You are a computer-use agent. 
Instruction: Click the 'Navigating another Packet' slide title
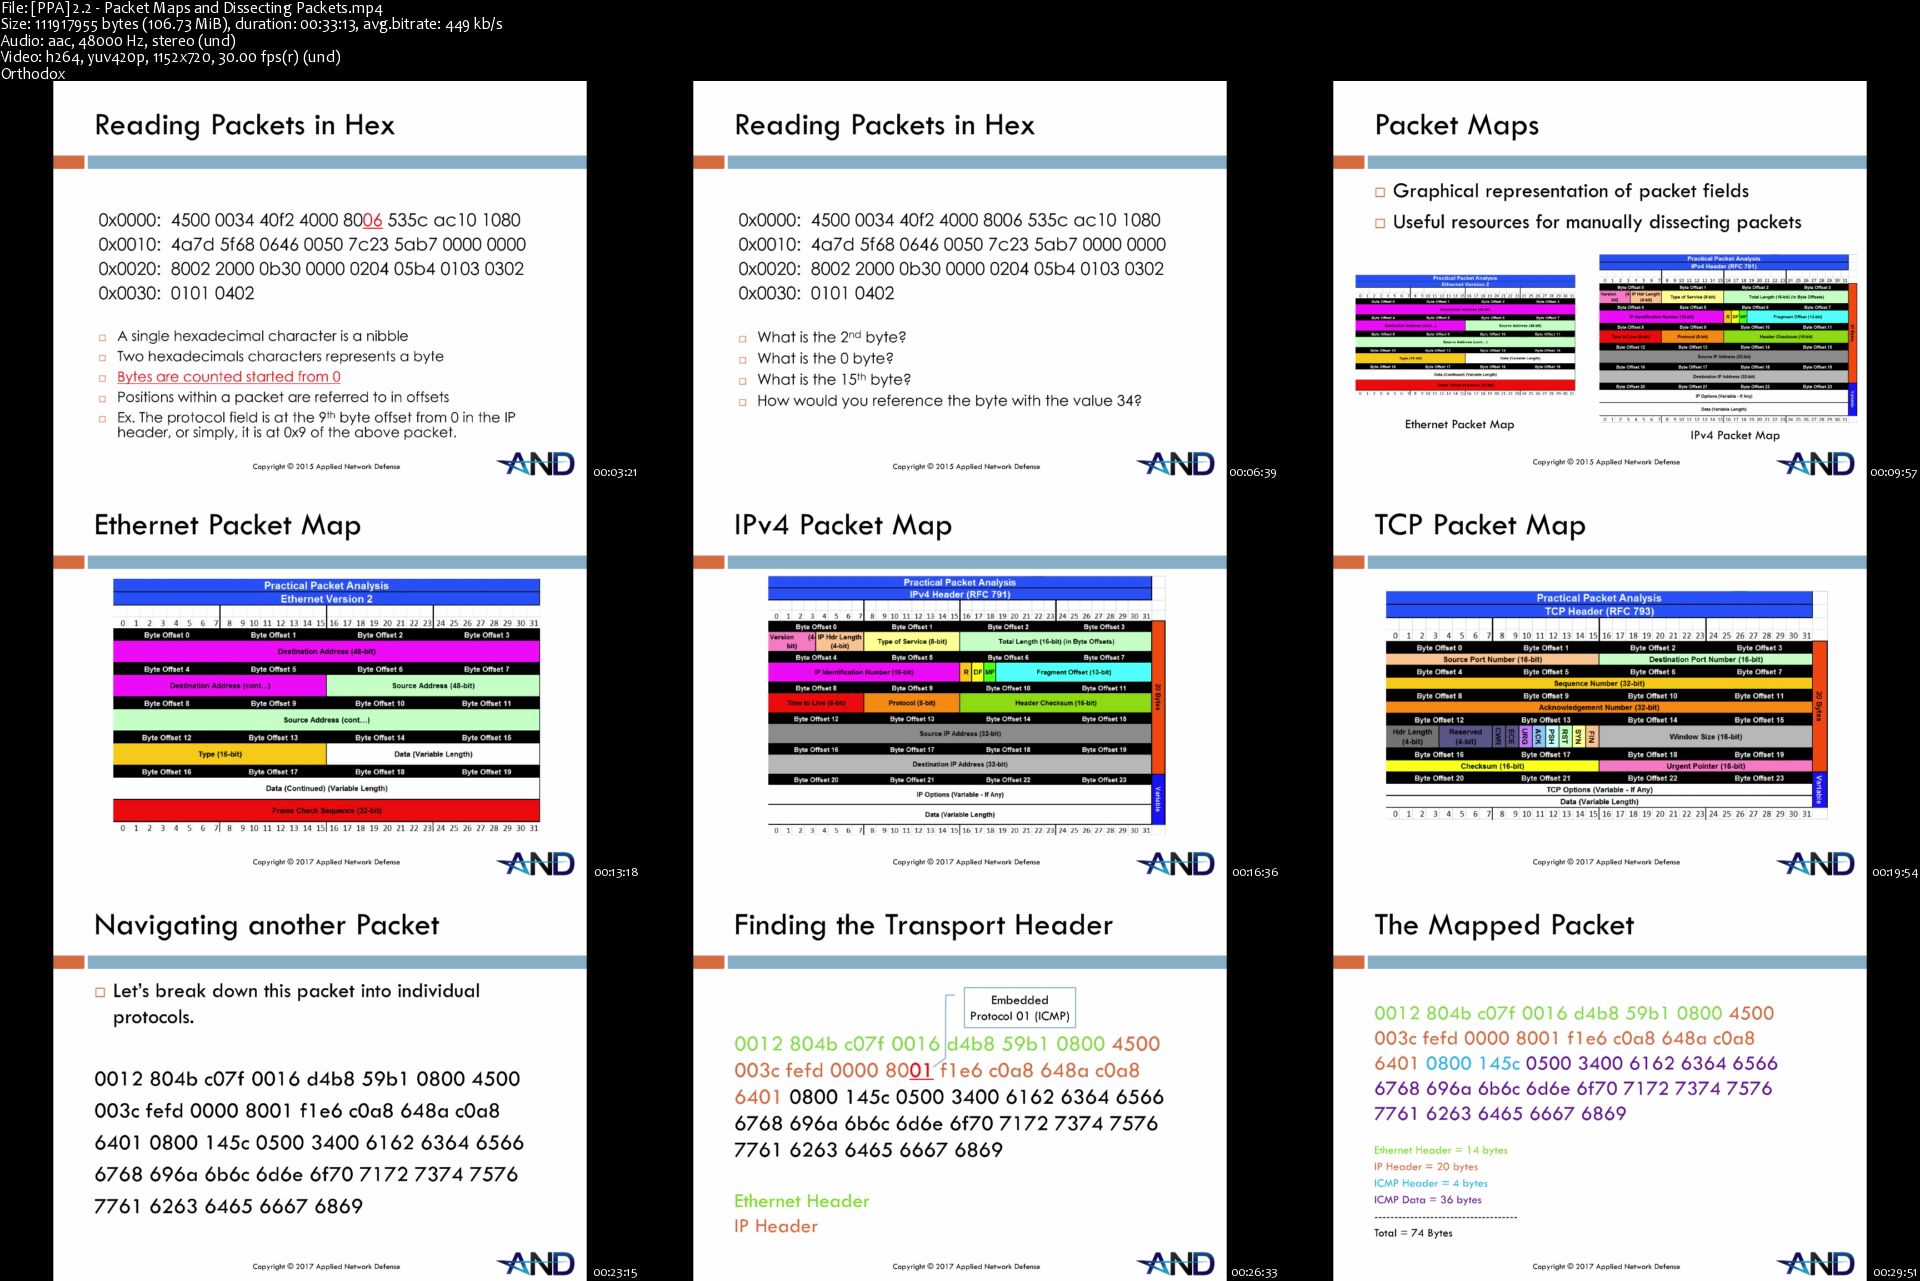tap(267, 926)
